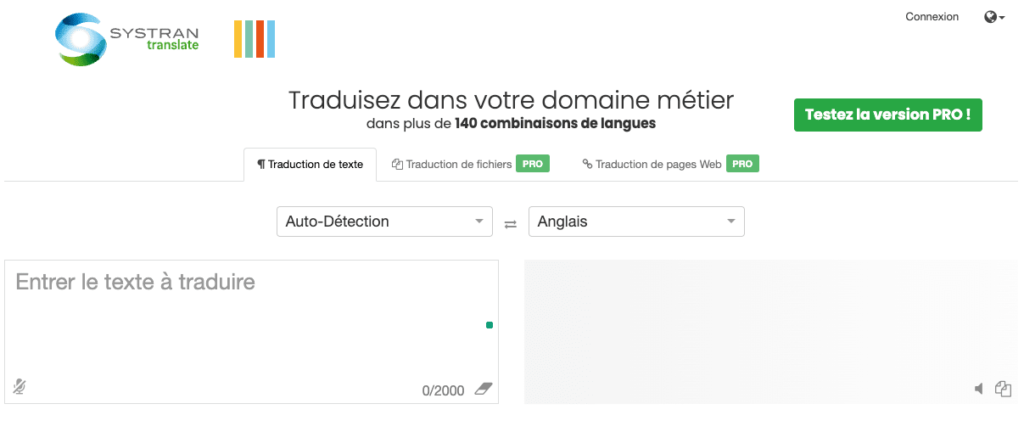1024x432 pixels.
Task: Open the Auto-Détection source language dropdown
Action: 385,222
